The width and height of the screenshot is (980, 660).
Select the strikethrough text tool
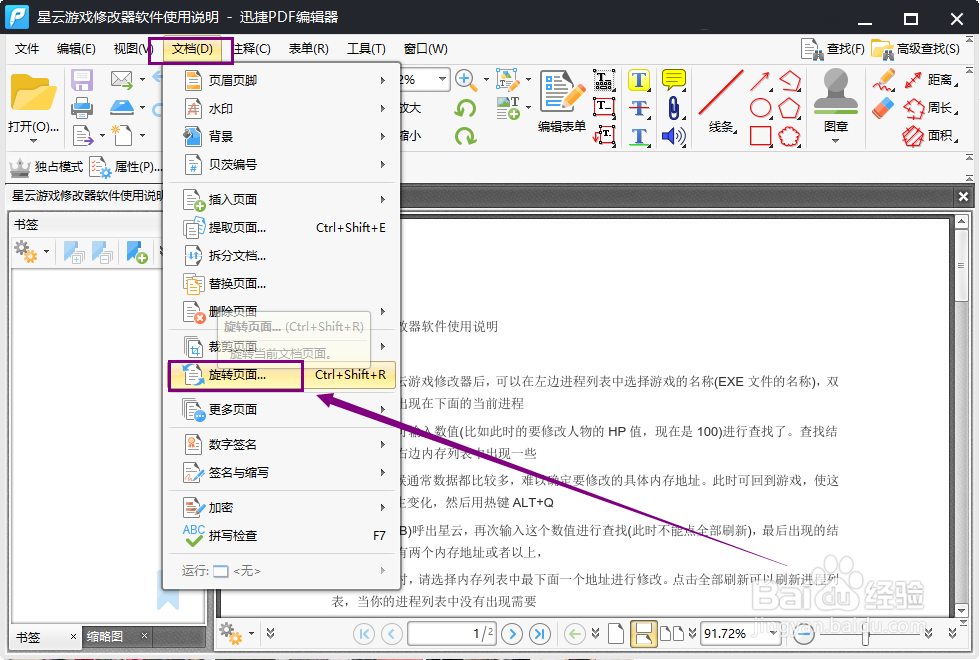click(x=639, y=108)
